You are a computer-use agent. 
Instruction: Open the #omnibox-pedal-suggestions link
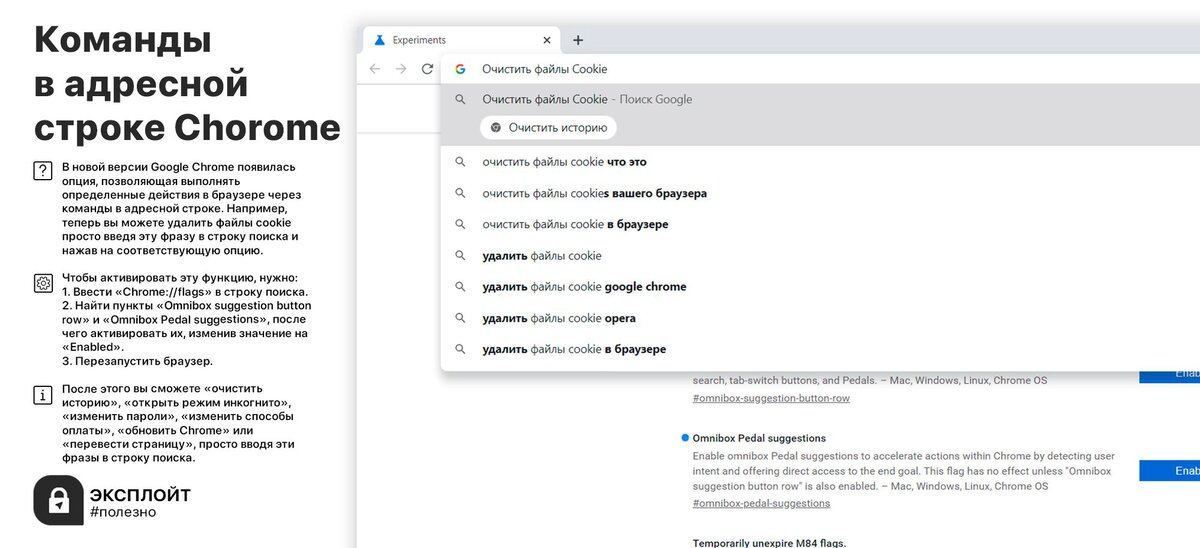760,503
